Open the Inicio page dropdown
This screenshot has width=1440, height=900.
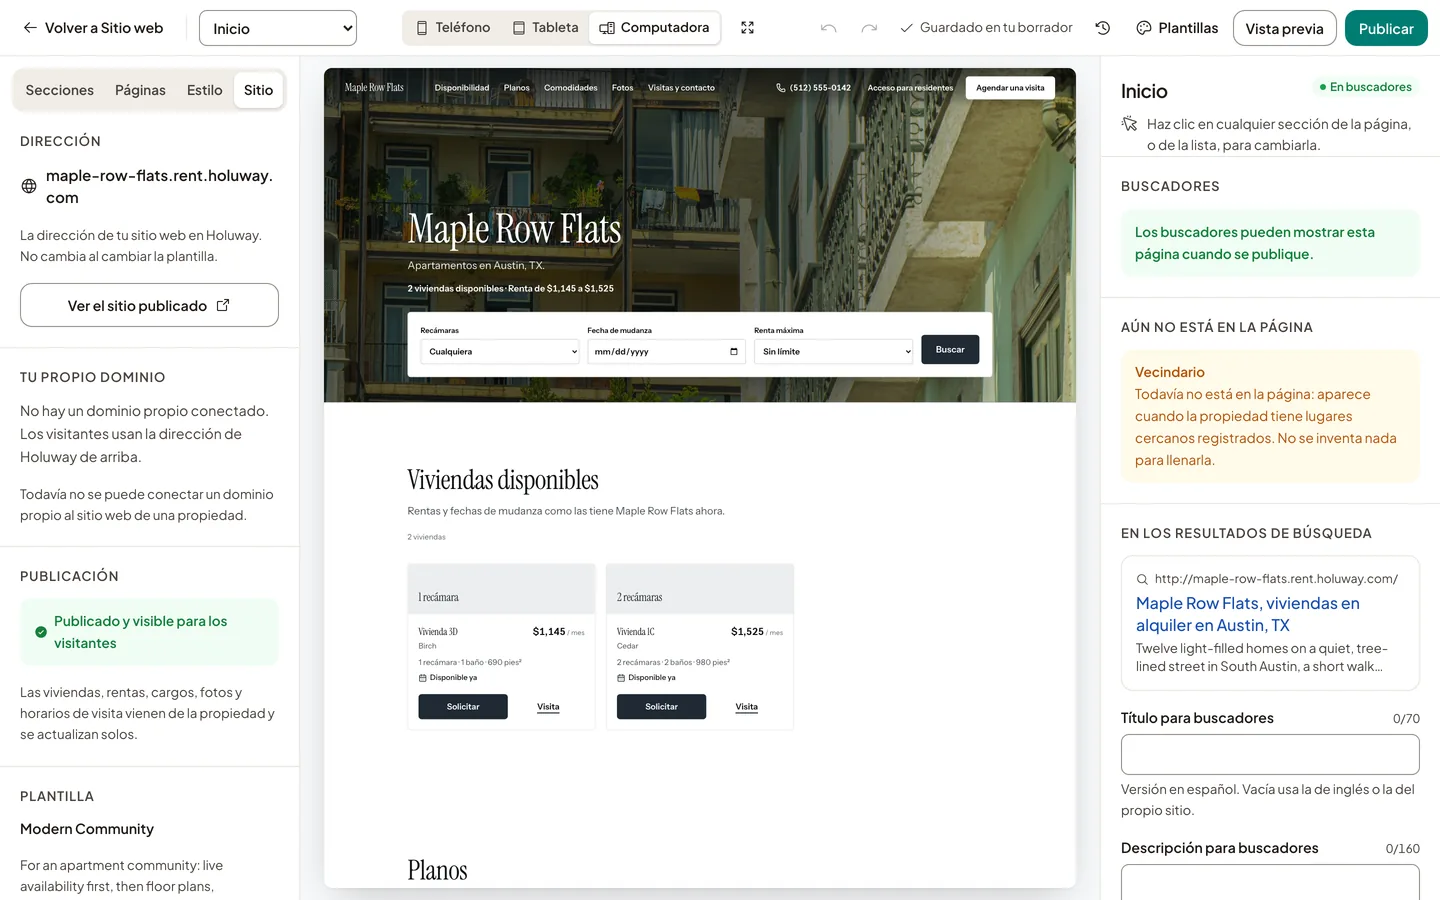[x=278, y=28]
